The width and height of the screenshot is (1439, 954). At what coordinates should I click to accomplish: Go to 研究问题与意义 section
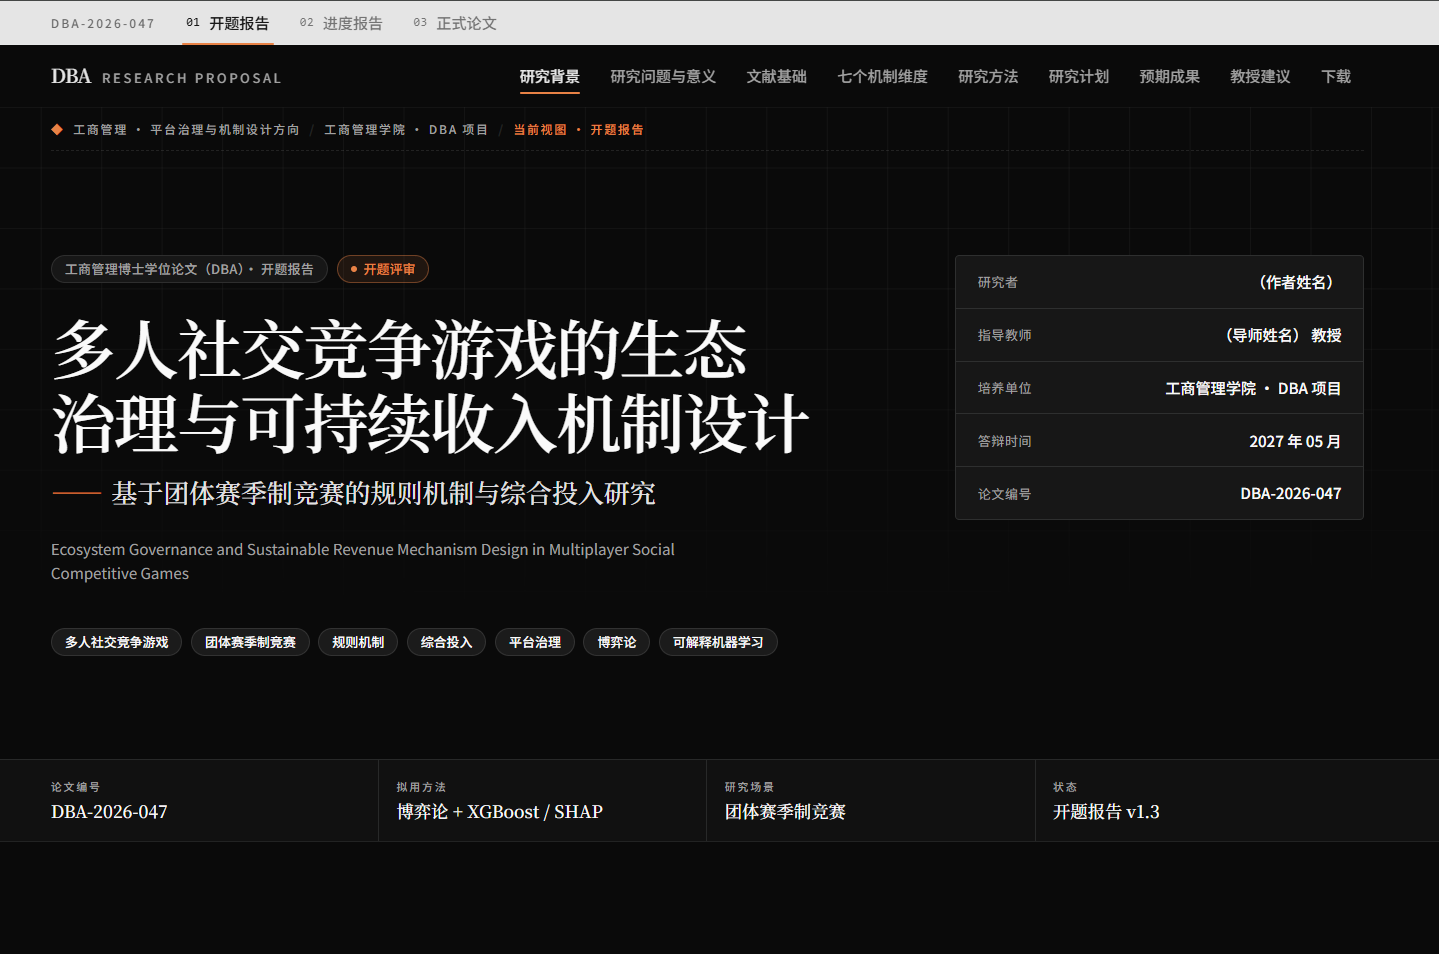pos(663,77)
